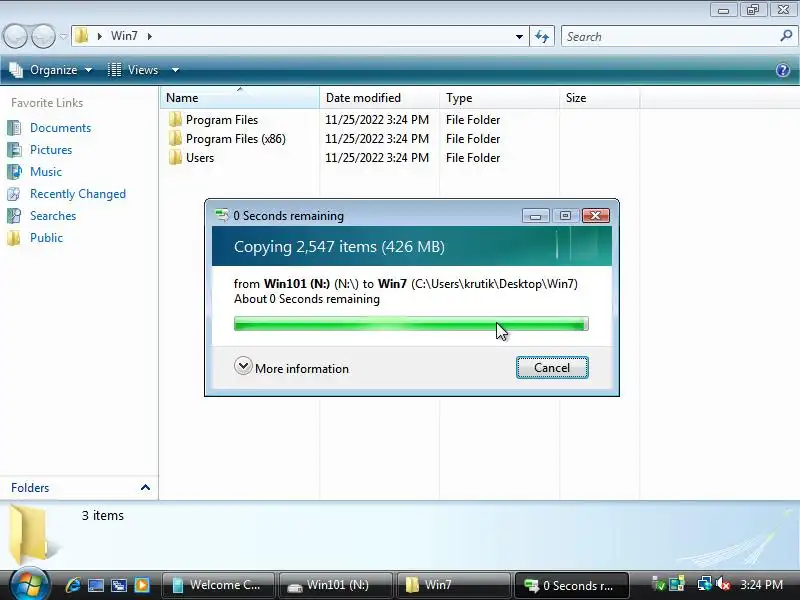Click the green copy progress bar
The image size is (800, 600).
click(411, 323)
